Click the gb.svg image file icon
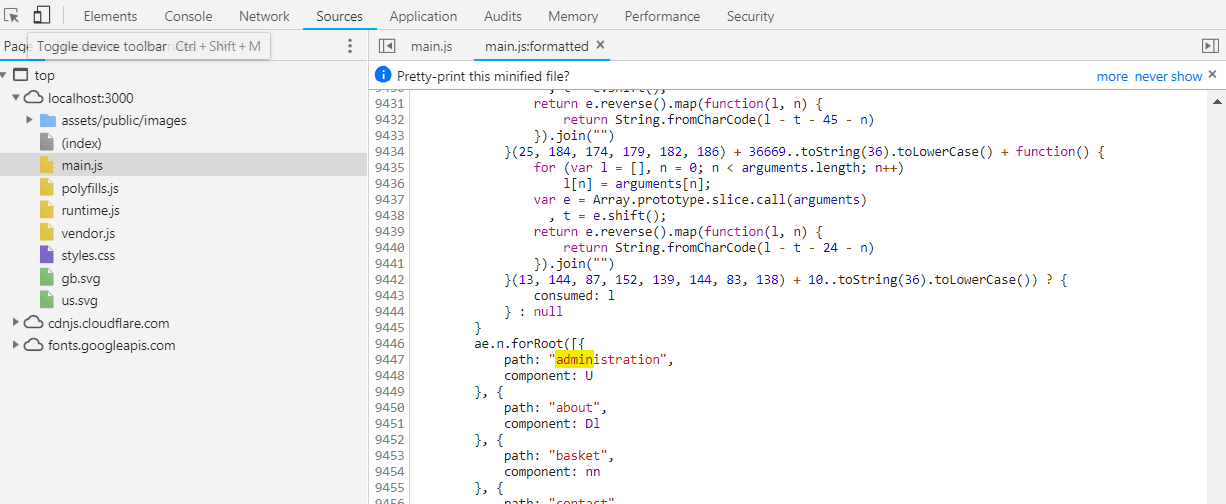 click(47, 278)
